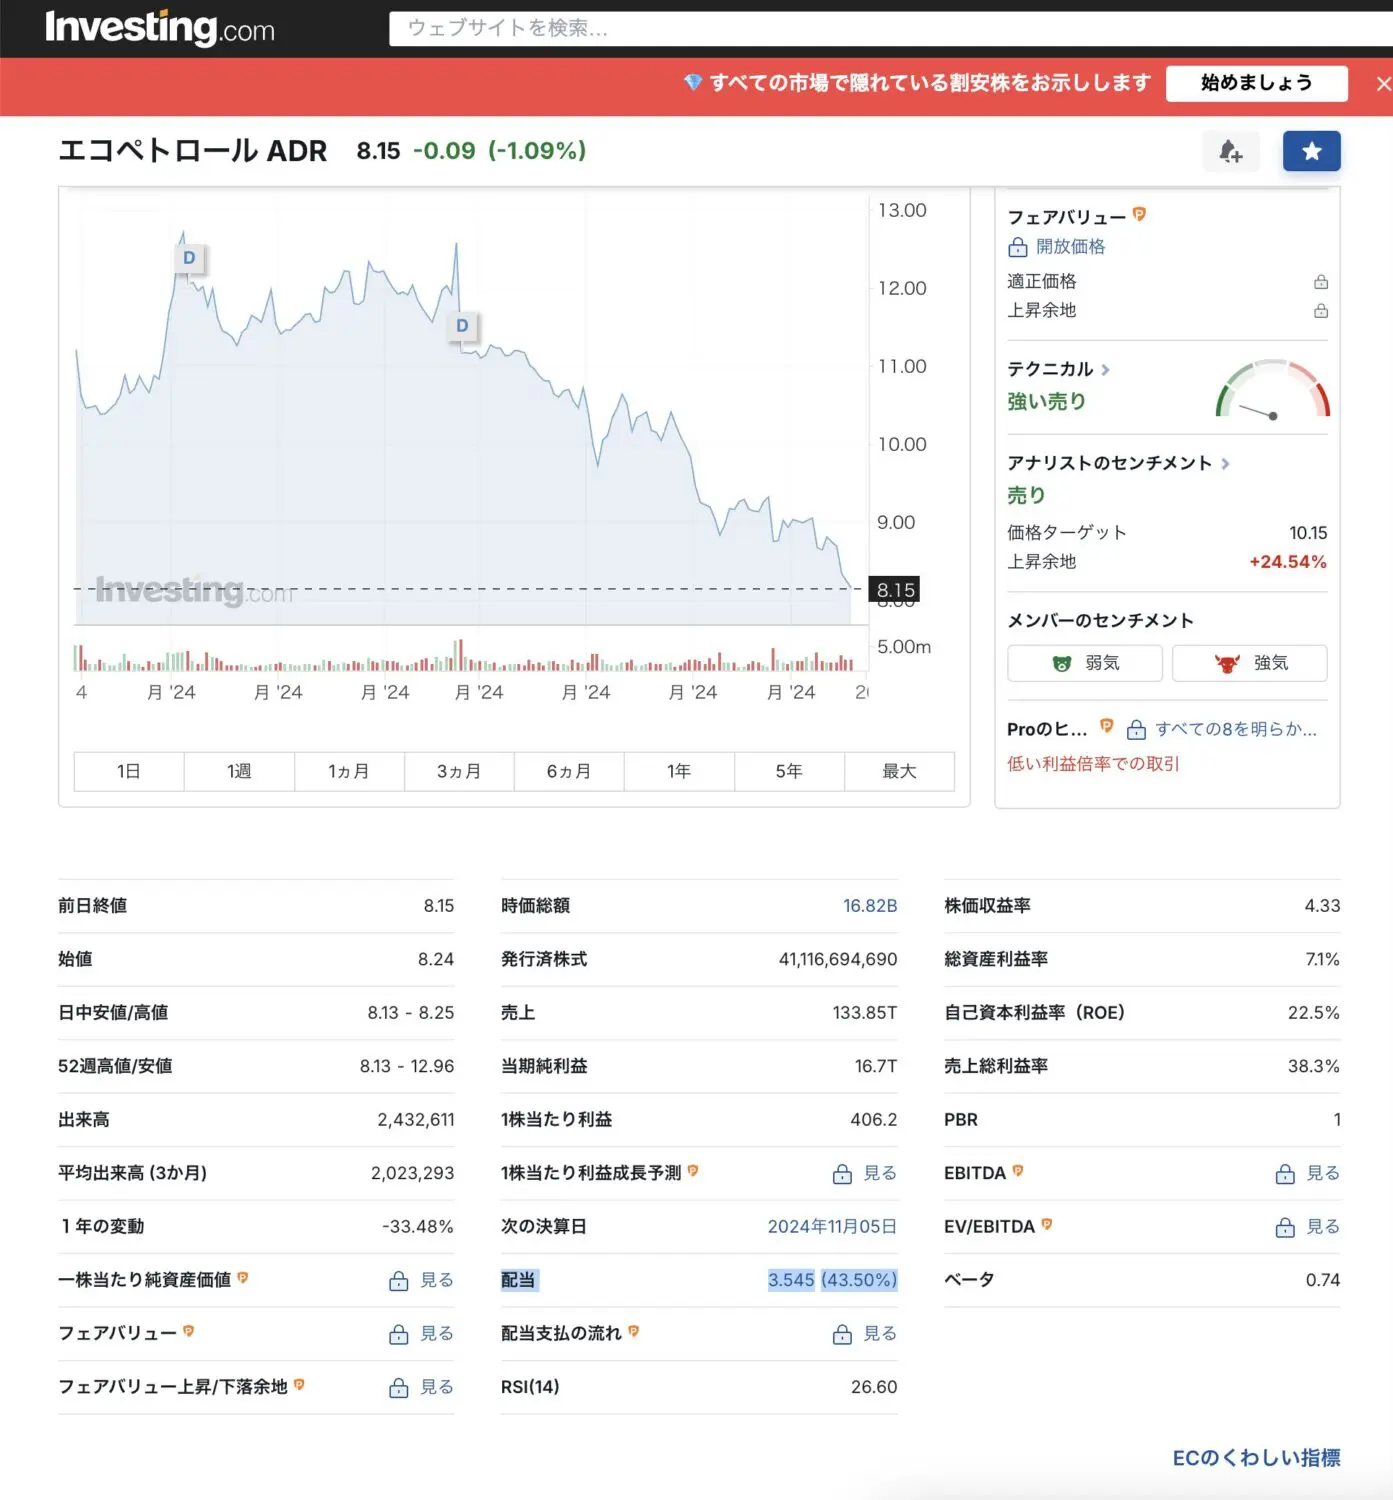1393x1500 pixels.
Task: Select the 5年 chart range tab
Action: tap(789, 771)
